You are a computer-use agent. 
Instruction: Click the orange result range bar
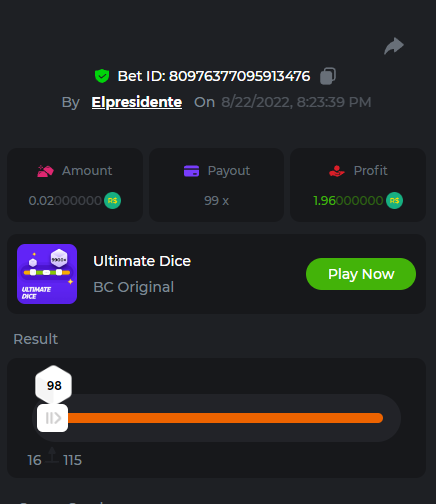click(x=225, y=418)
